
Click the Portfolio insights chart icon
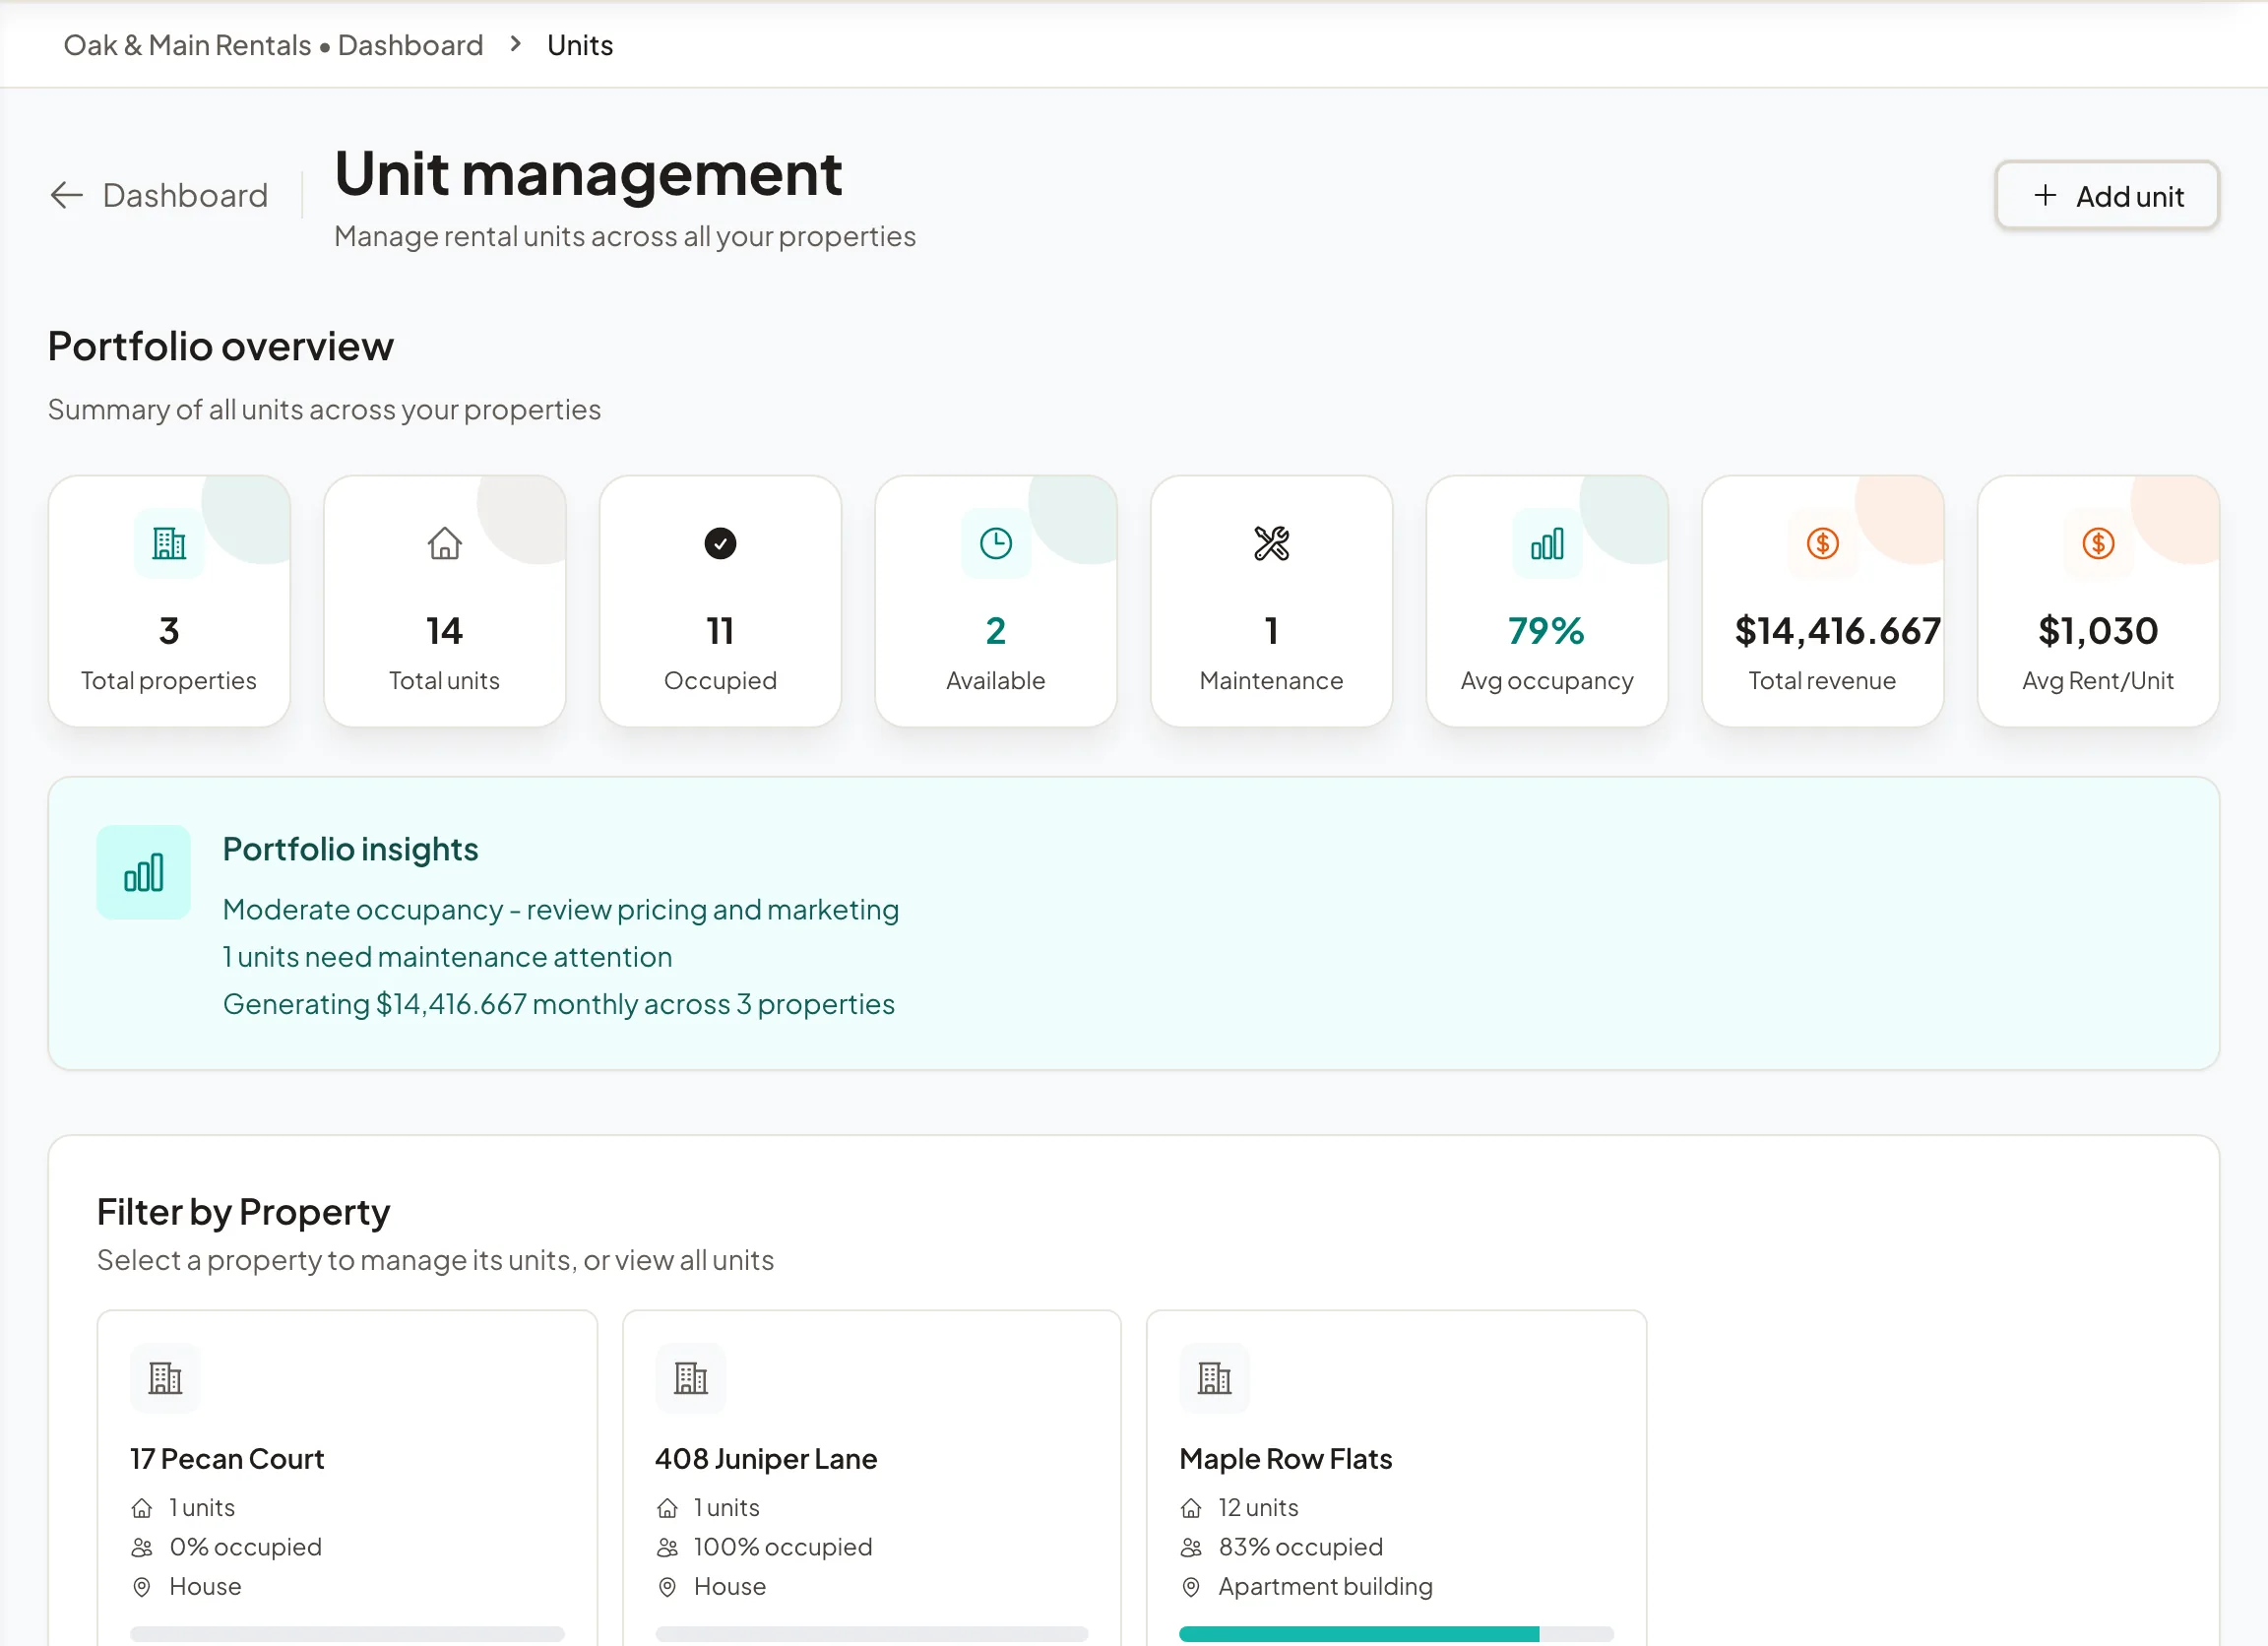click(144, 872)
